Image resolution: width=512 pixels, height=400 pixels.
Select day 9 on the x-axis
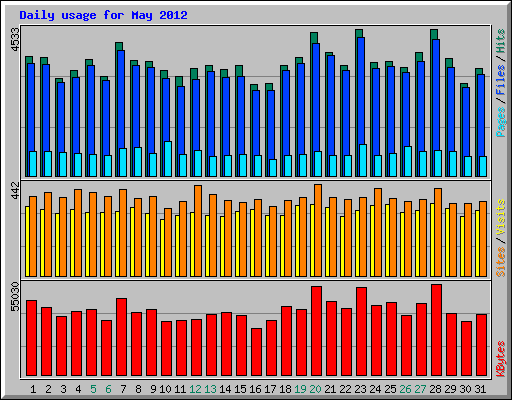(153, 389)
